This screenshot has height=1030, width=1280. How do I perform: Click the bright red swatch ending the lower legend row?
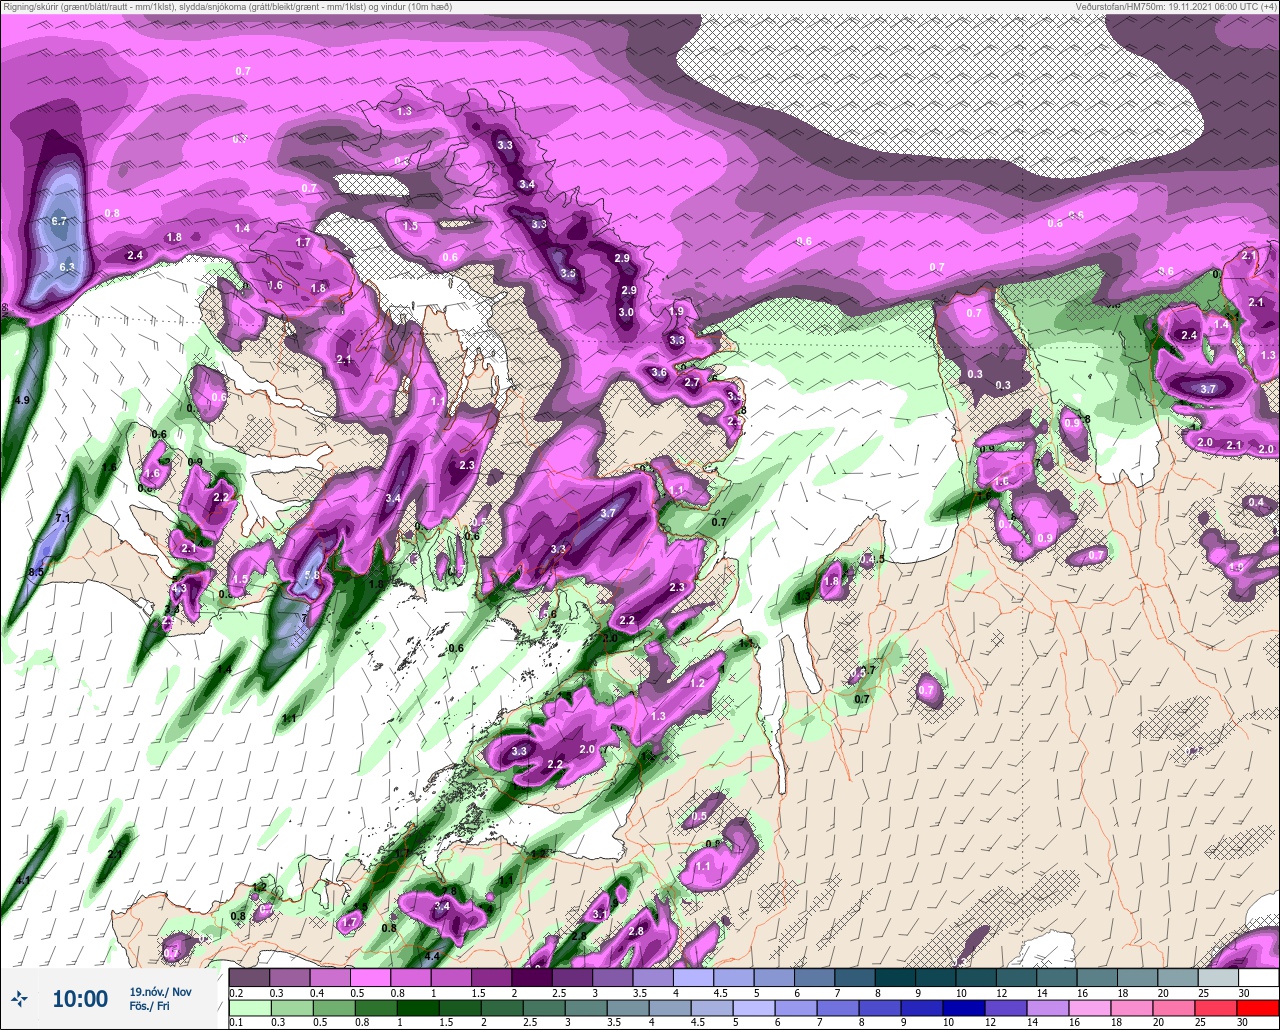tap(1258, 1007)
